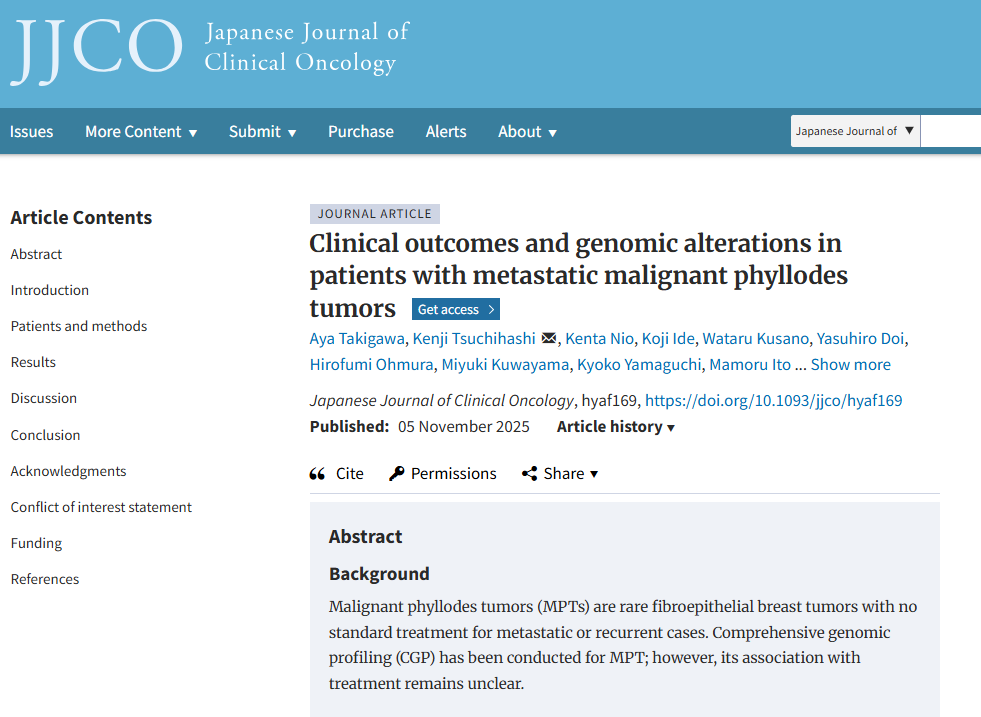The width and height of the screenshot is (981, 717).
Task: Open the Issues menu item
Action: point(31,131)
